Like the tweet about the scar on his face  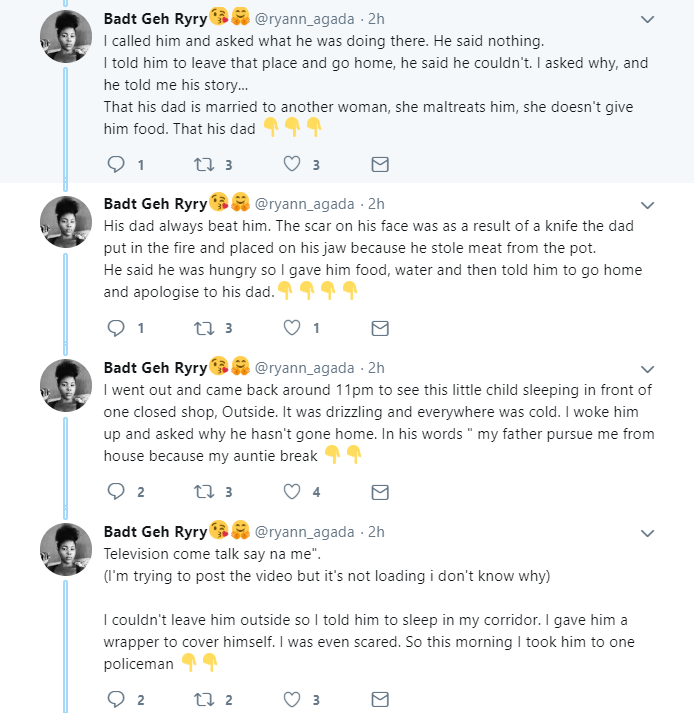(292, 328)
